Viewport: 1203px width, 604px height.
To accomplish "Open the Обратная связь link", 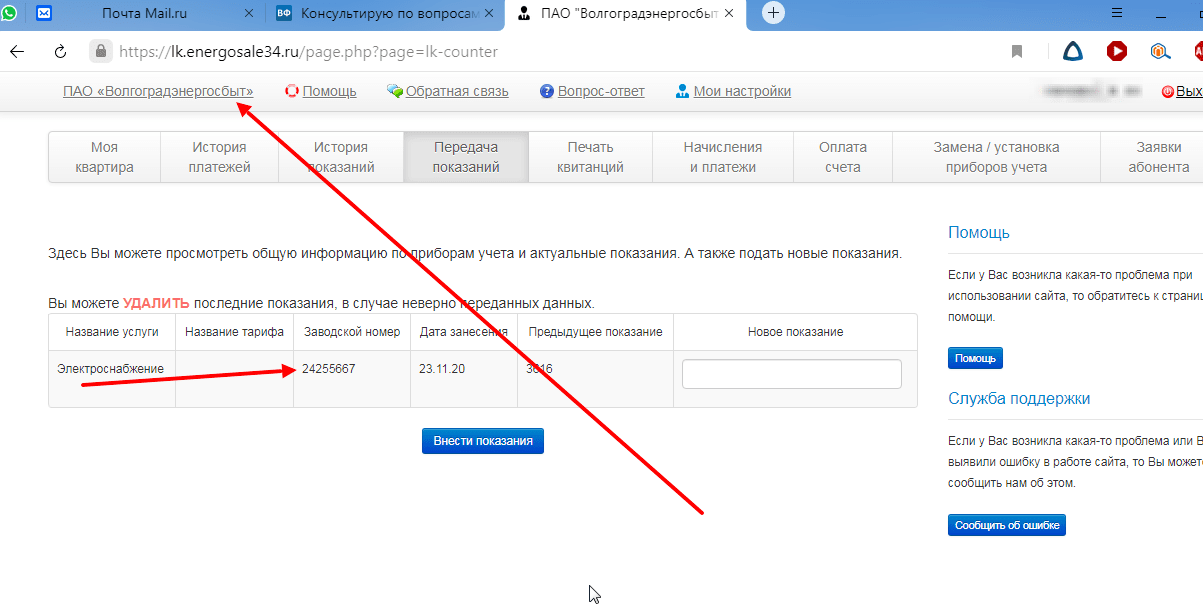I will click(x=457, y=91).
